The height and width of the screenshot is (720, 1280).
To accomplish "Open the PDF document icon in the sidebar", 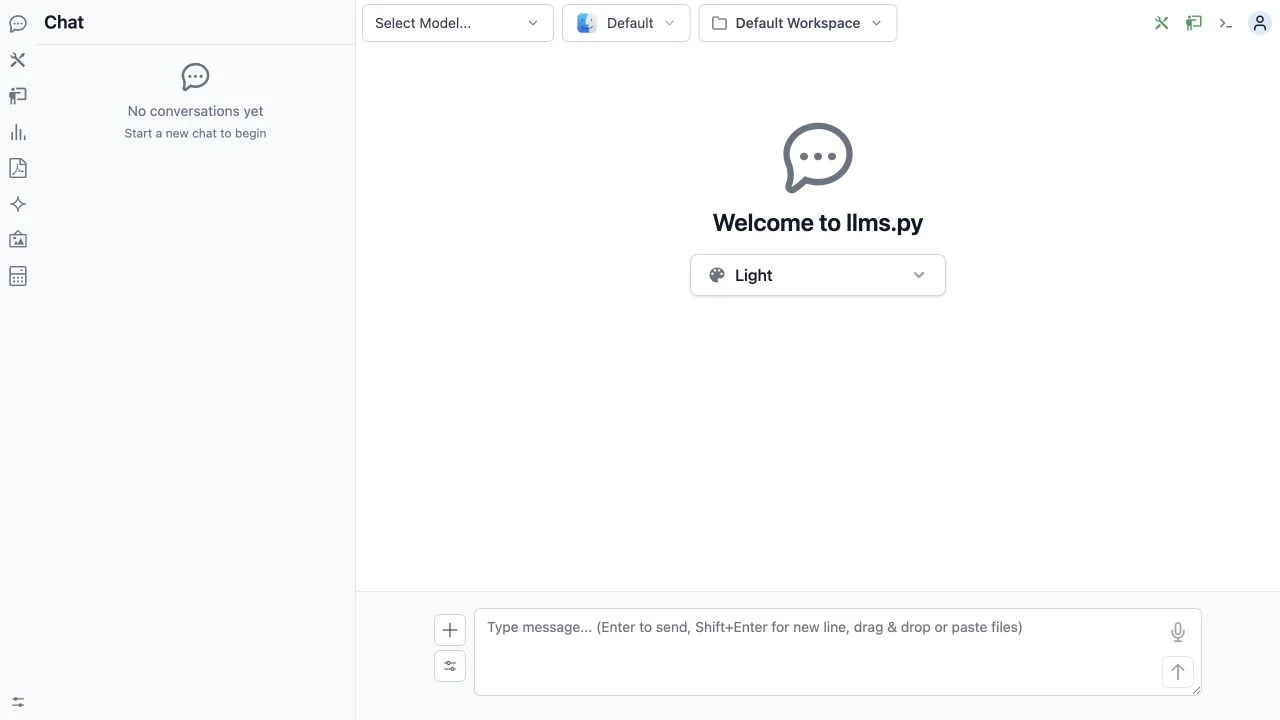I will (18, 168).
